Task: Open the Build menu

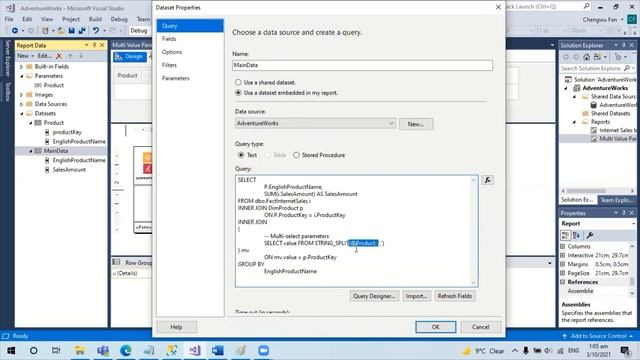Action: point(95,19)
